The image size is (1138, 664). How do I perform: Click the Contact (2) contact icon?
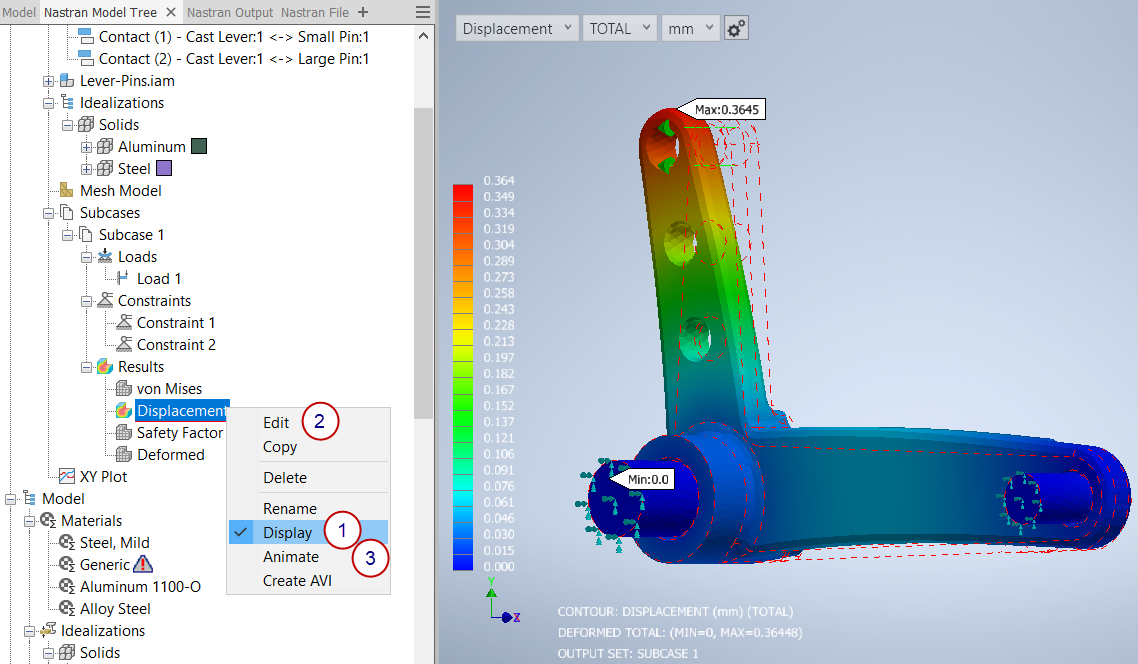pyautogui.click(x=86, y=58)
